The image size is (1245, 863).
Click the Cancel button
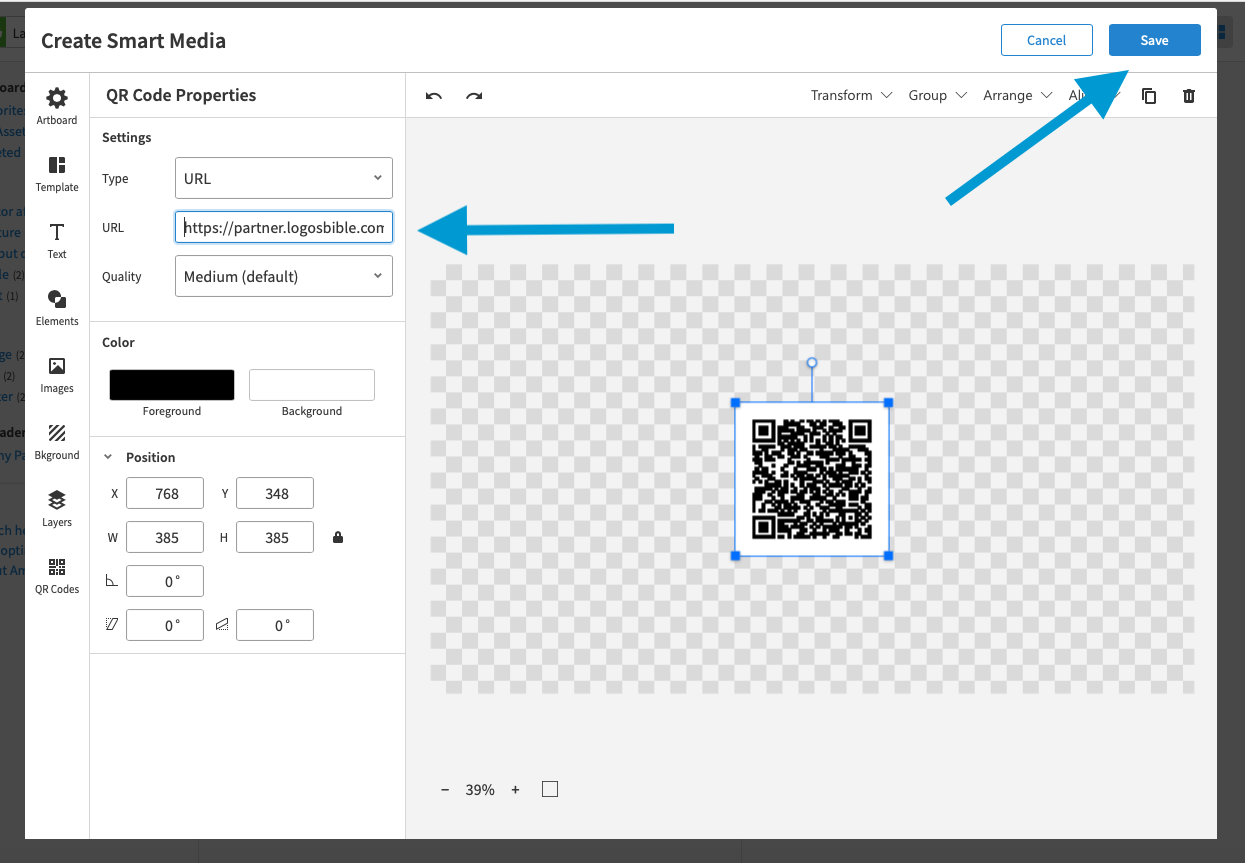[x=1046, y=40]
